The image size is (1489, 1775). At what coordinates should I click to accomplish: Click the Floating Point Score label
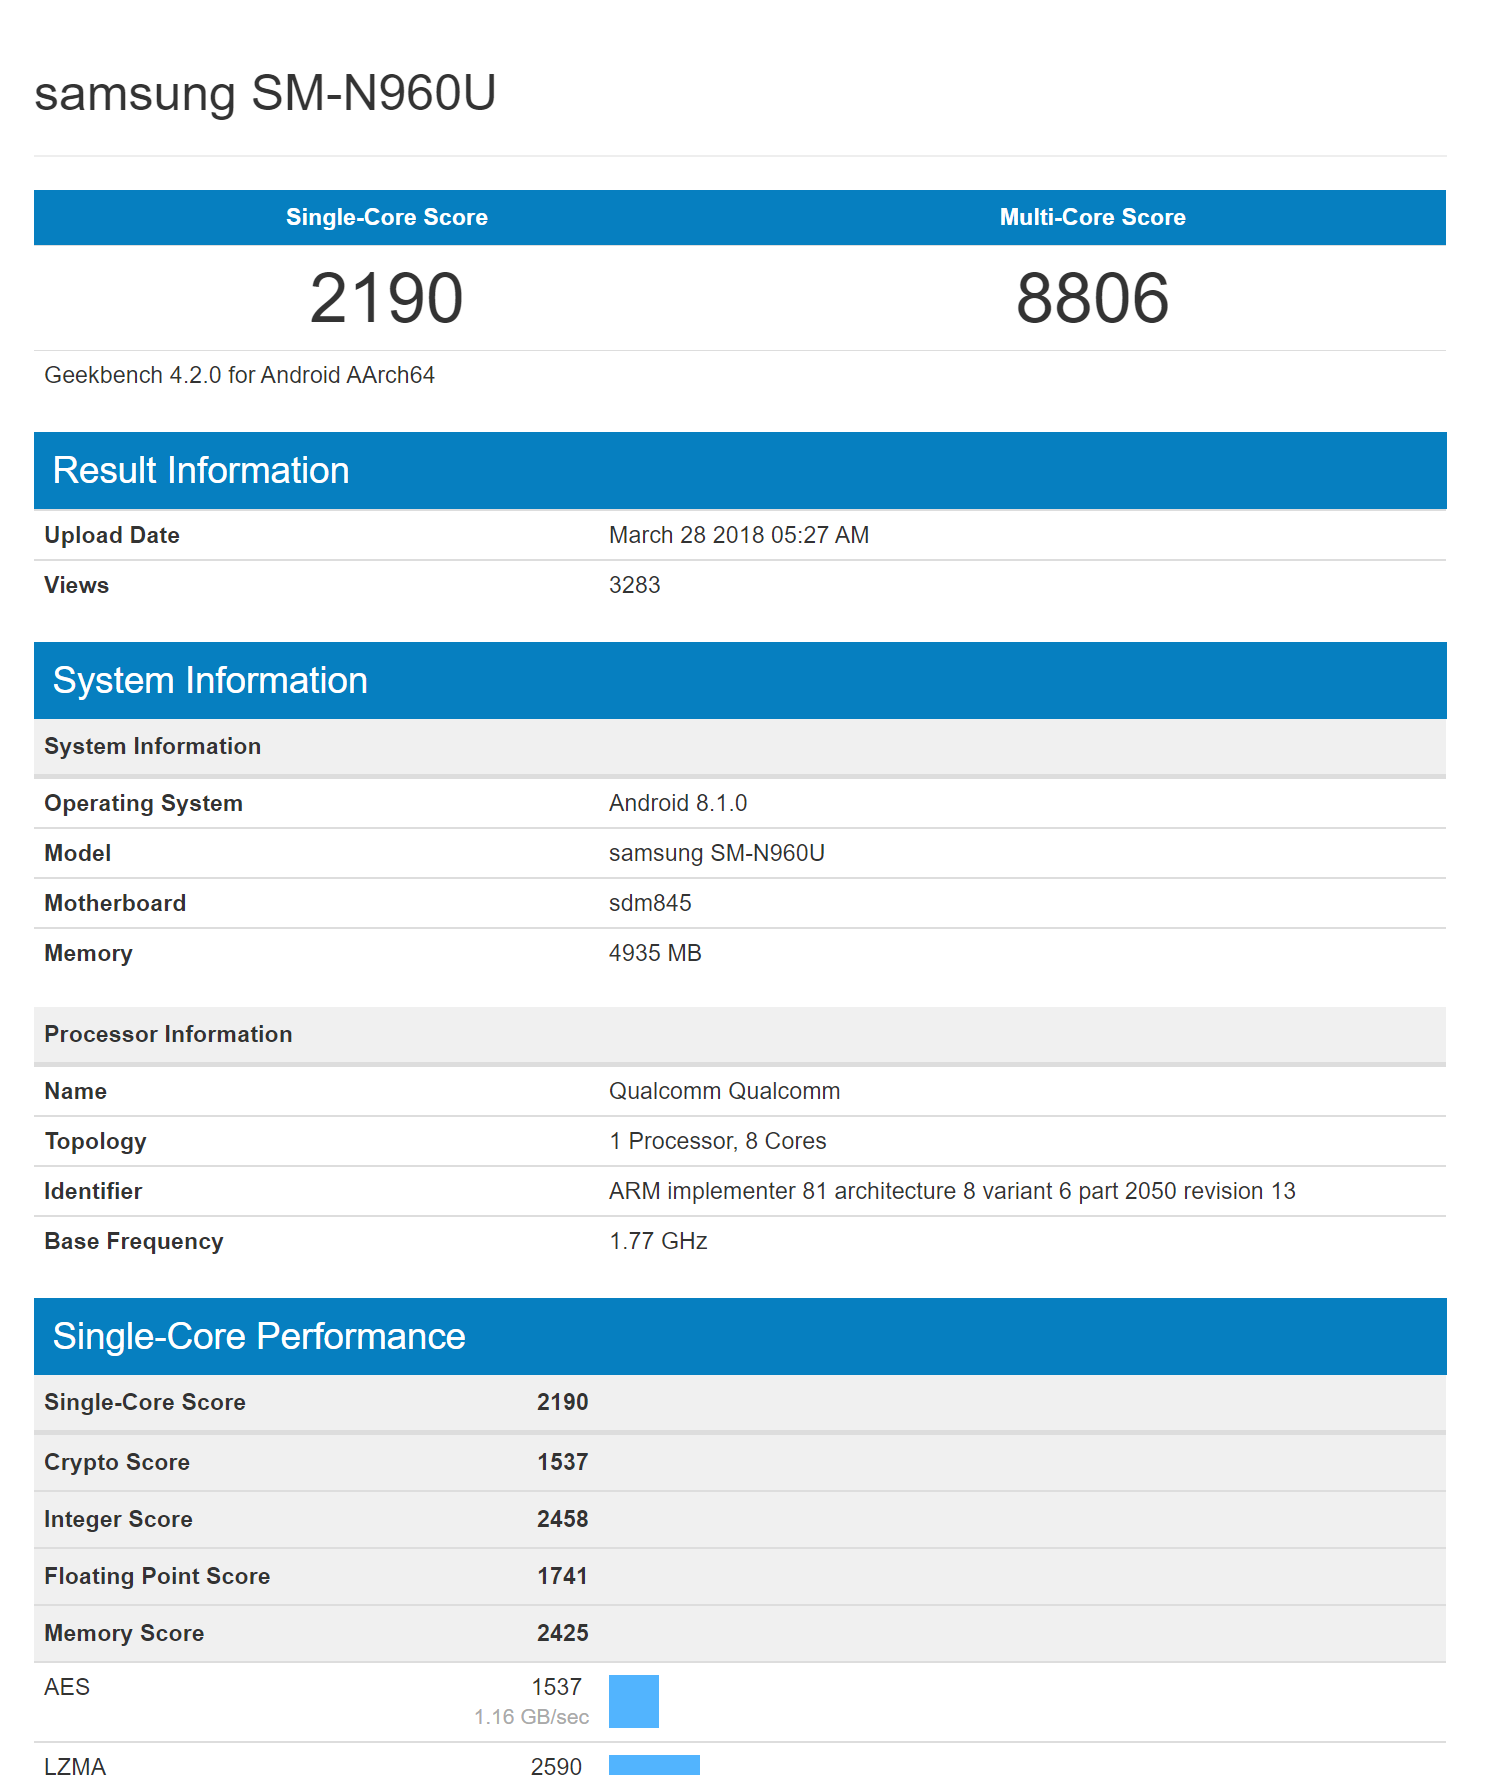point(157,1576)
